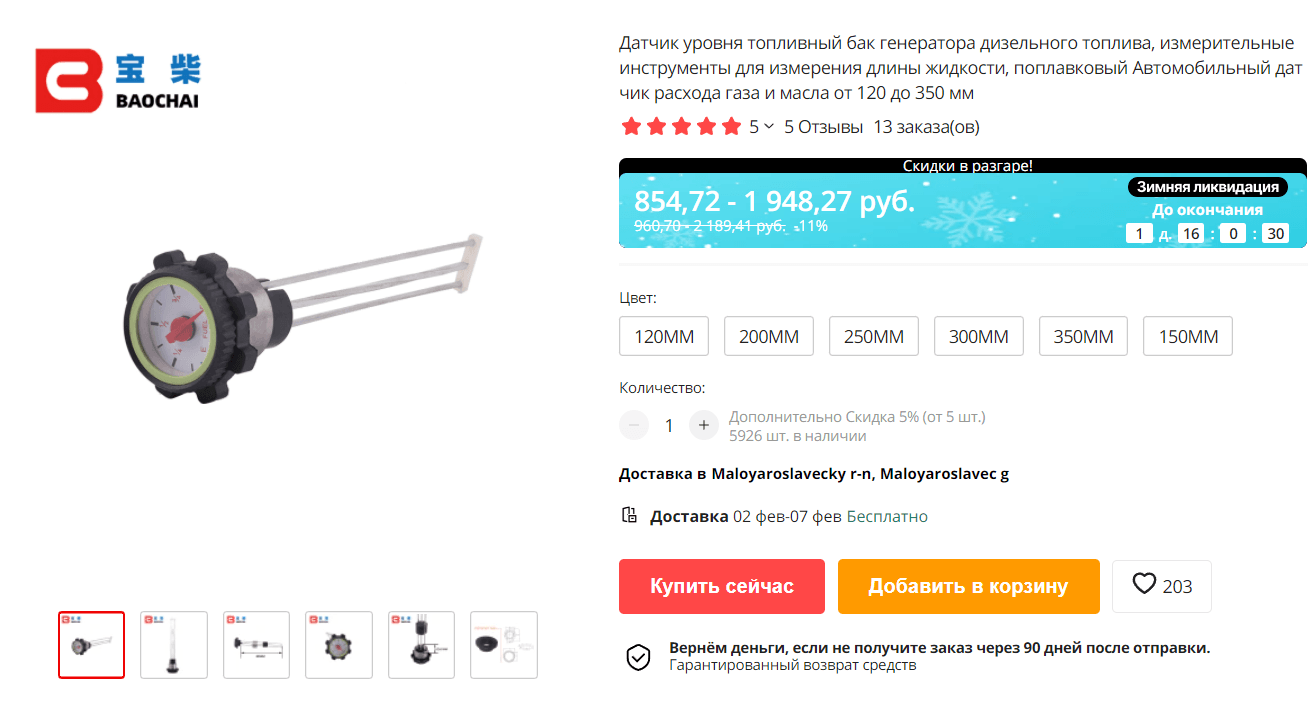Click the quantity input field showing 1
The width and height of the screenshot is (1311, 701).
pyautogui.click(x=669, y=425)
